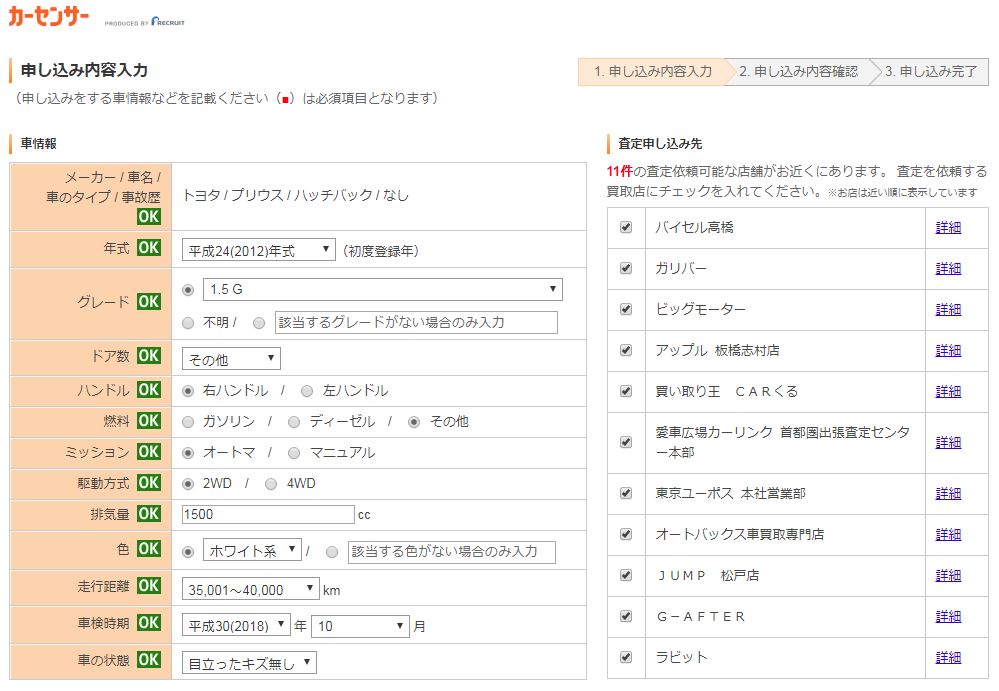Open 詳細 link for G-AFTER
This screenshot has width=999, height=691.
coord(948,616)
